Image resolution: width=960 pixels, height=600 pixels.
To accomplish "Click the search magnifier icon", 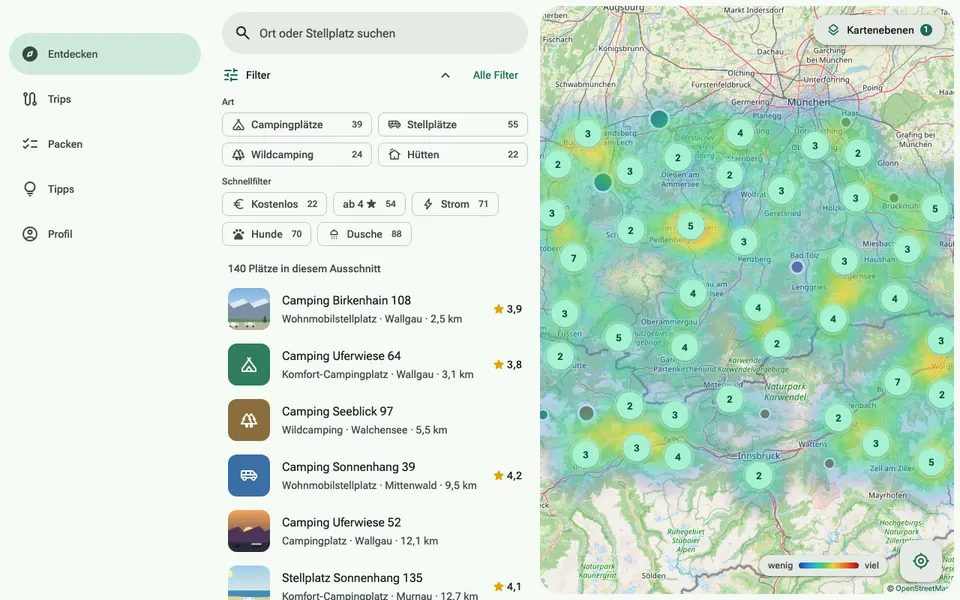I will pyautogui.click(x=242, y=33).
